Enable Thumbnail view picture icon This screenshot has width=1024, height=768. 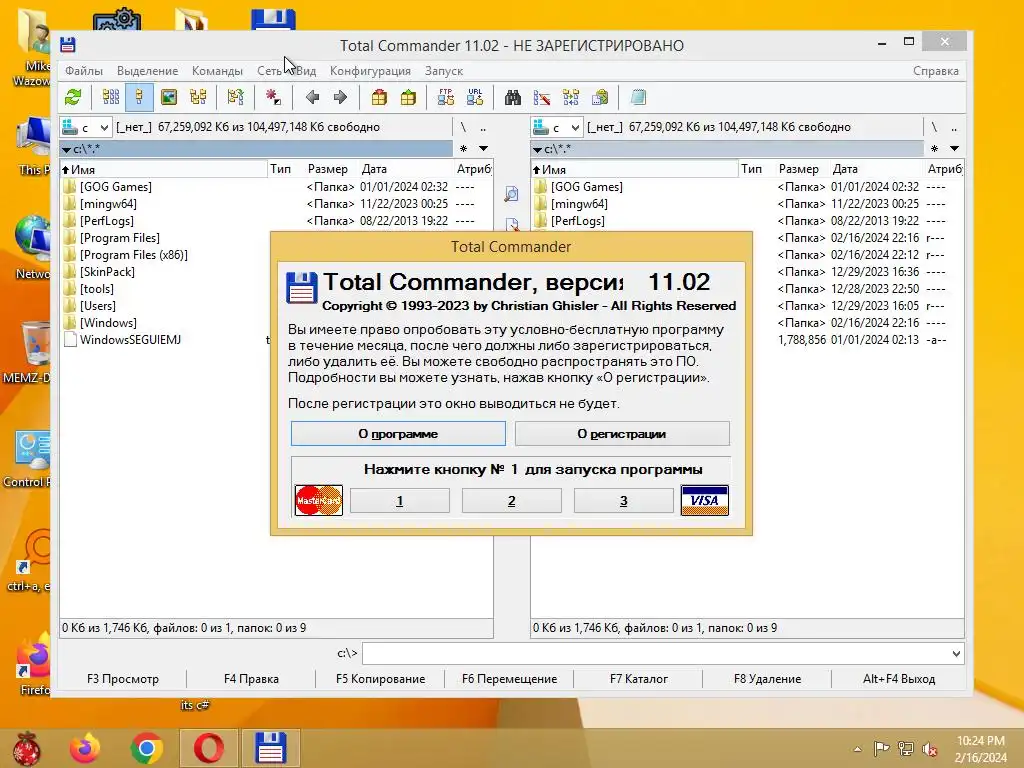pos(168,98)
